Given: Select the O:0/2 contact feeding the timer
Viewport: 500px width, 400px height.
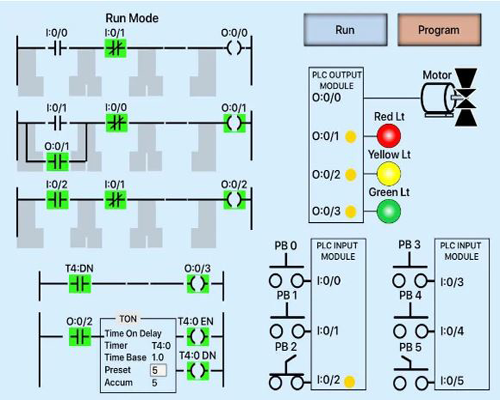Looking at the screenshot, I should (x=80, y=337).
